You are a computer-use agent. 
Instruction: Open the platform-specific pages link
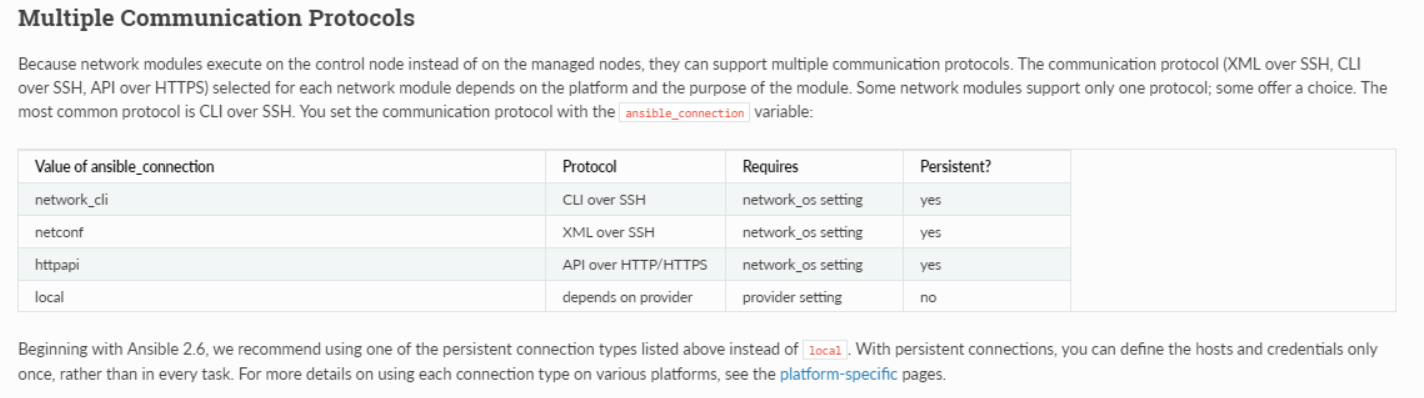[838, 374]
